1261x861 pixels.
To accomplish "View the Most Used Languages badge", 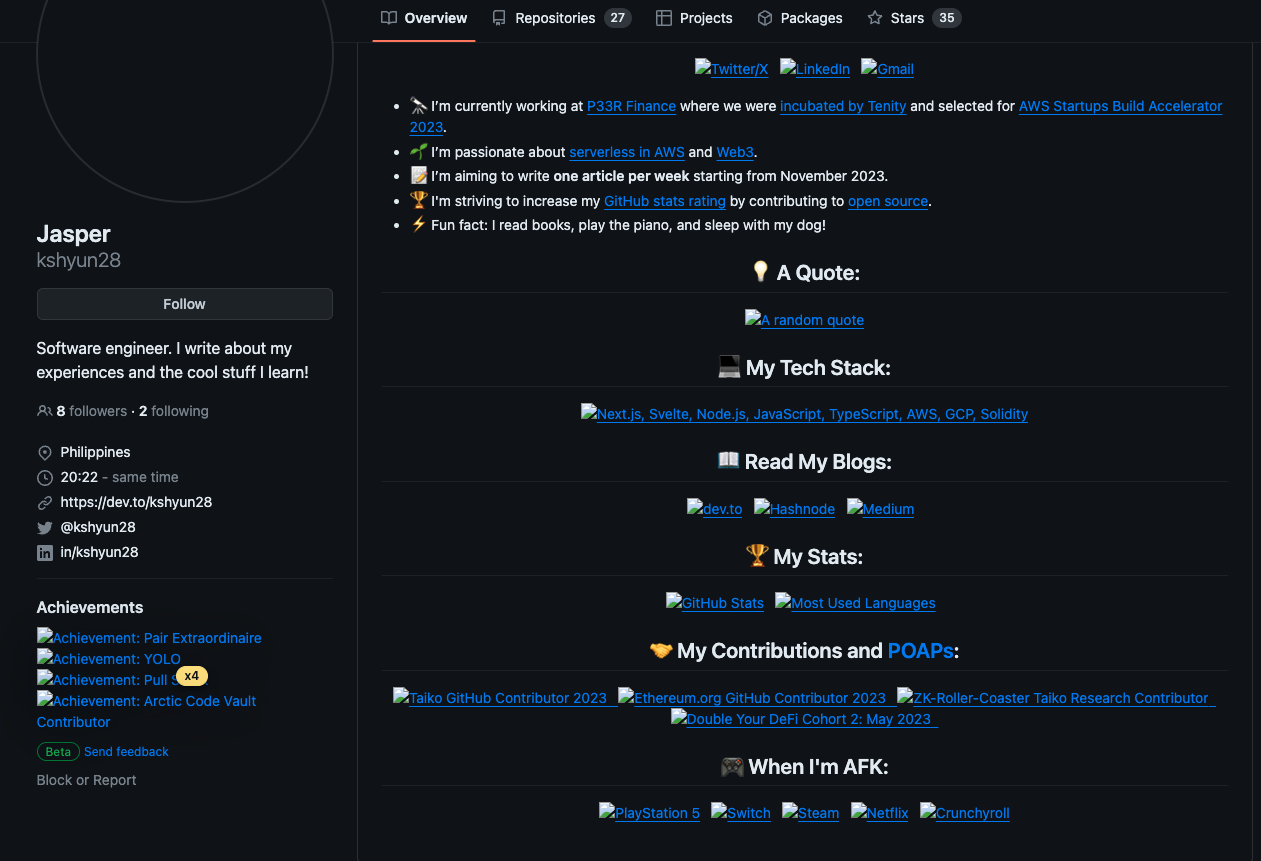I will 855,603.
